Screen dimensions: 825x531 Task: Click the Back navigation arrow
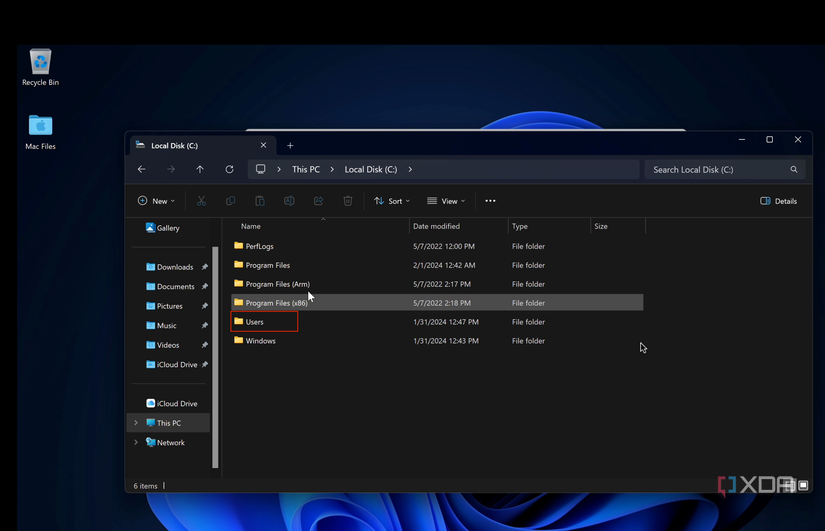142,169
